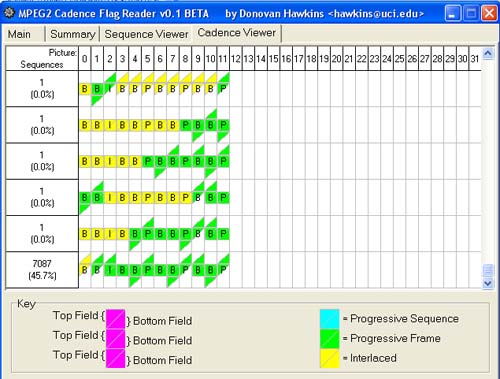Screen dimensions: 500x379
Task: Select the Sequence Viewer tab
Action: pos(146,34)
